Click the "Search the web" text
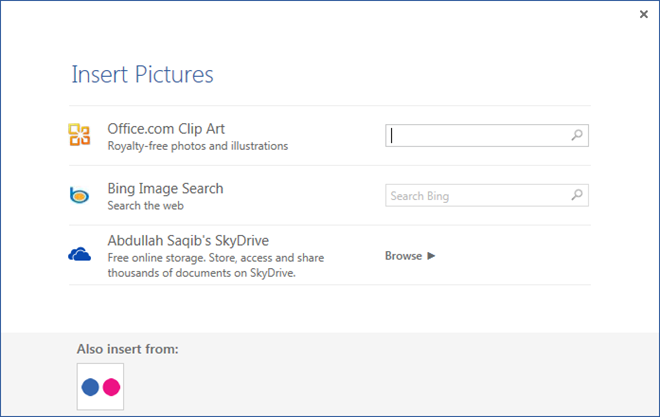660x417 pixels. 146,206
